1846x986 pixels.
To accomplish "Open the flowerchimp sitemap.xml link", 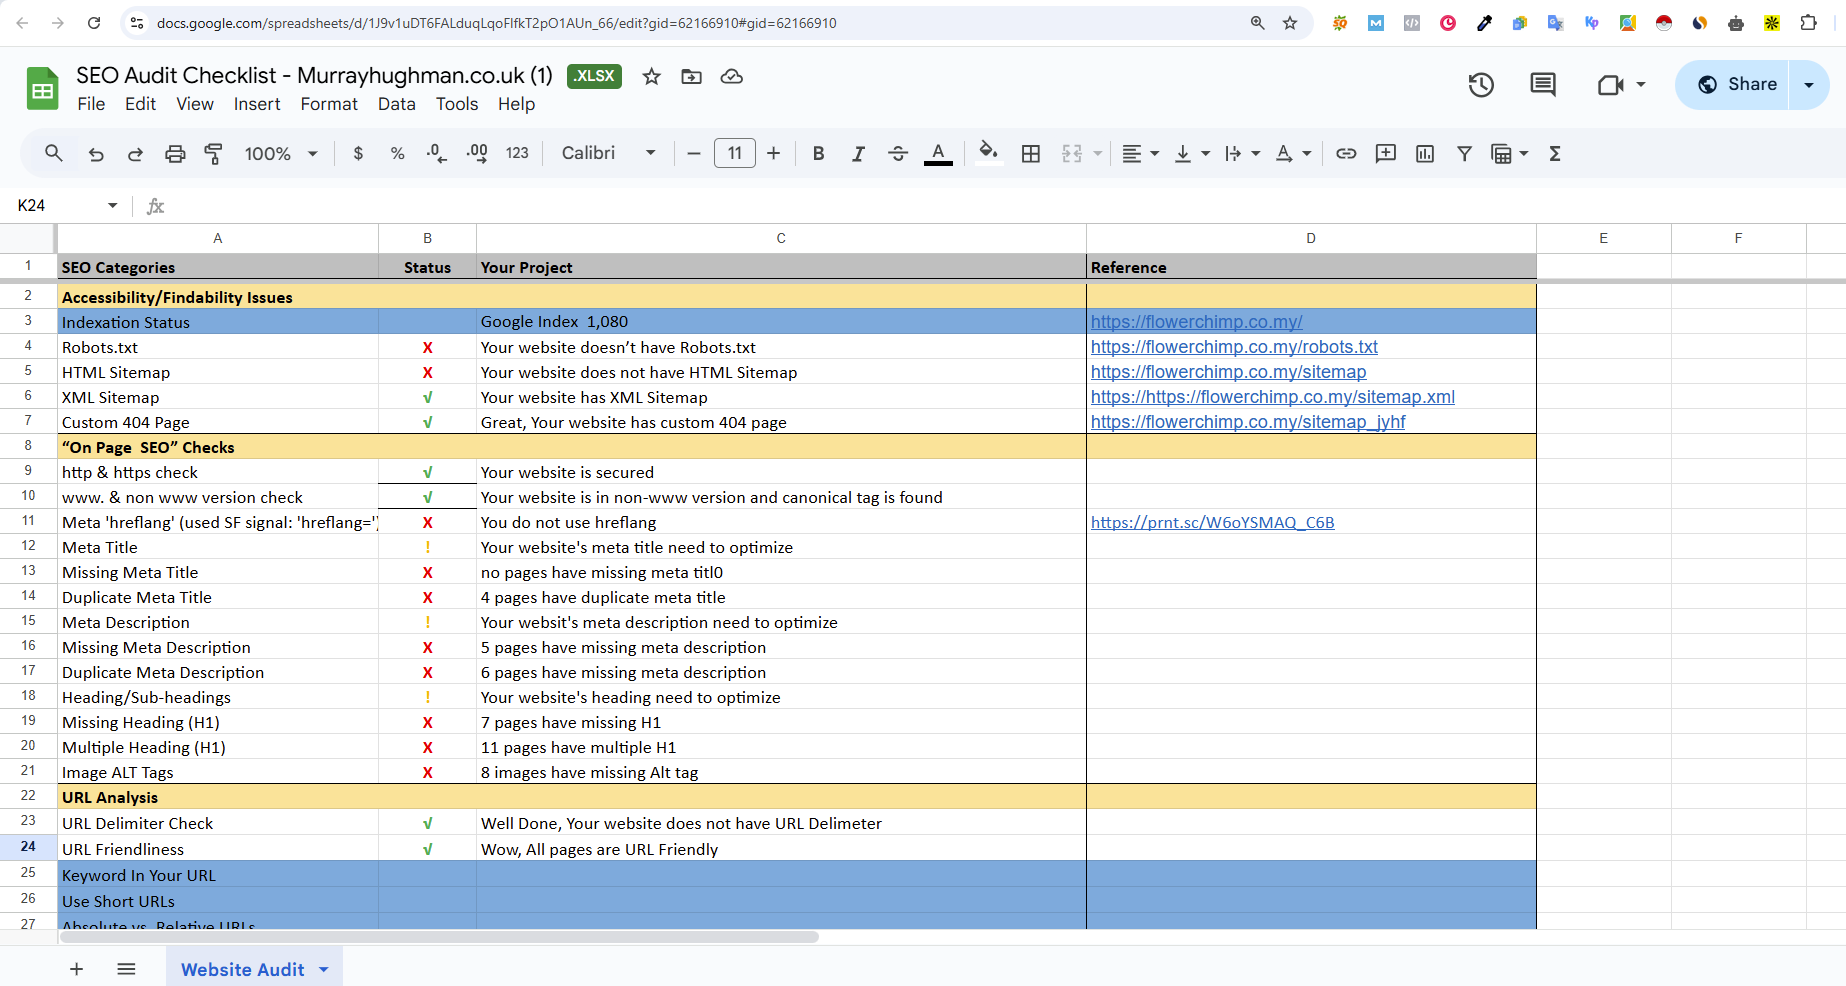I will [x=1273, y=397].
